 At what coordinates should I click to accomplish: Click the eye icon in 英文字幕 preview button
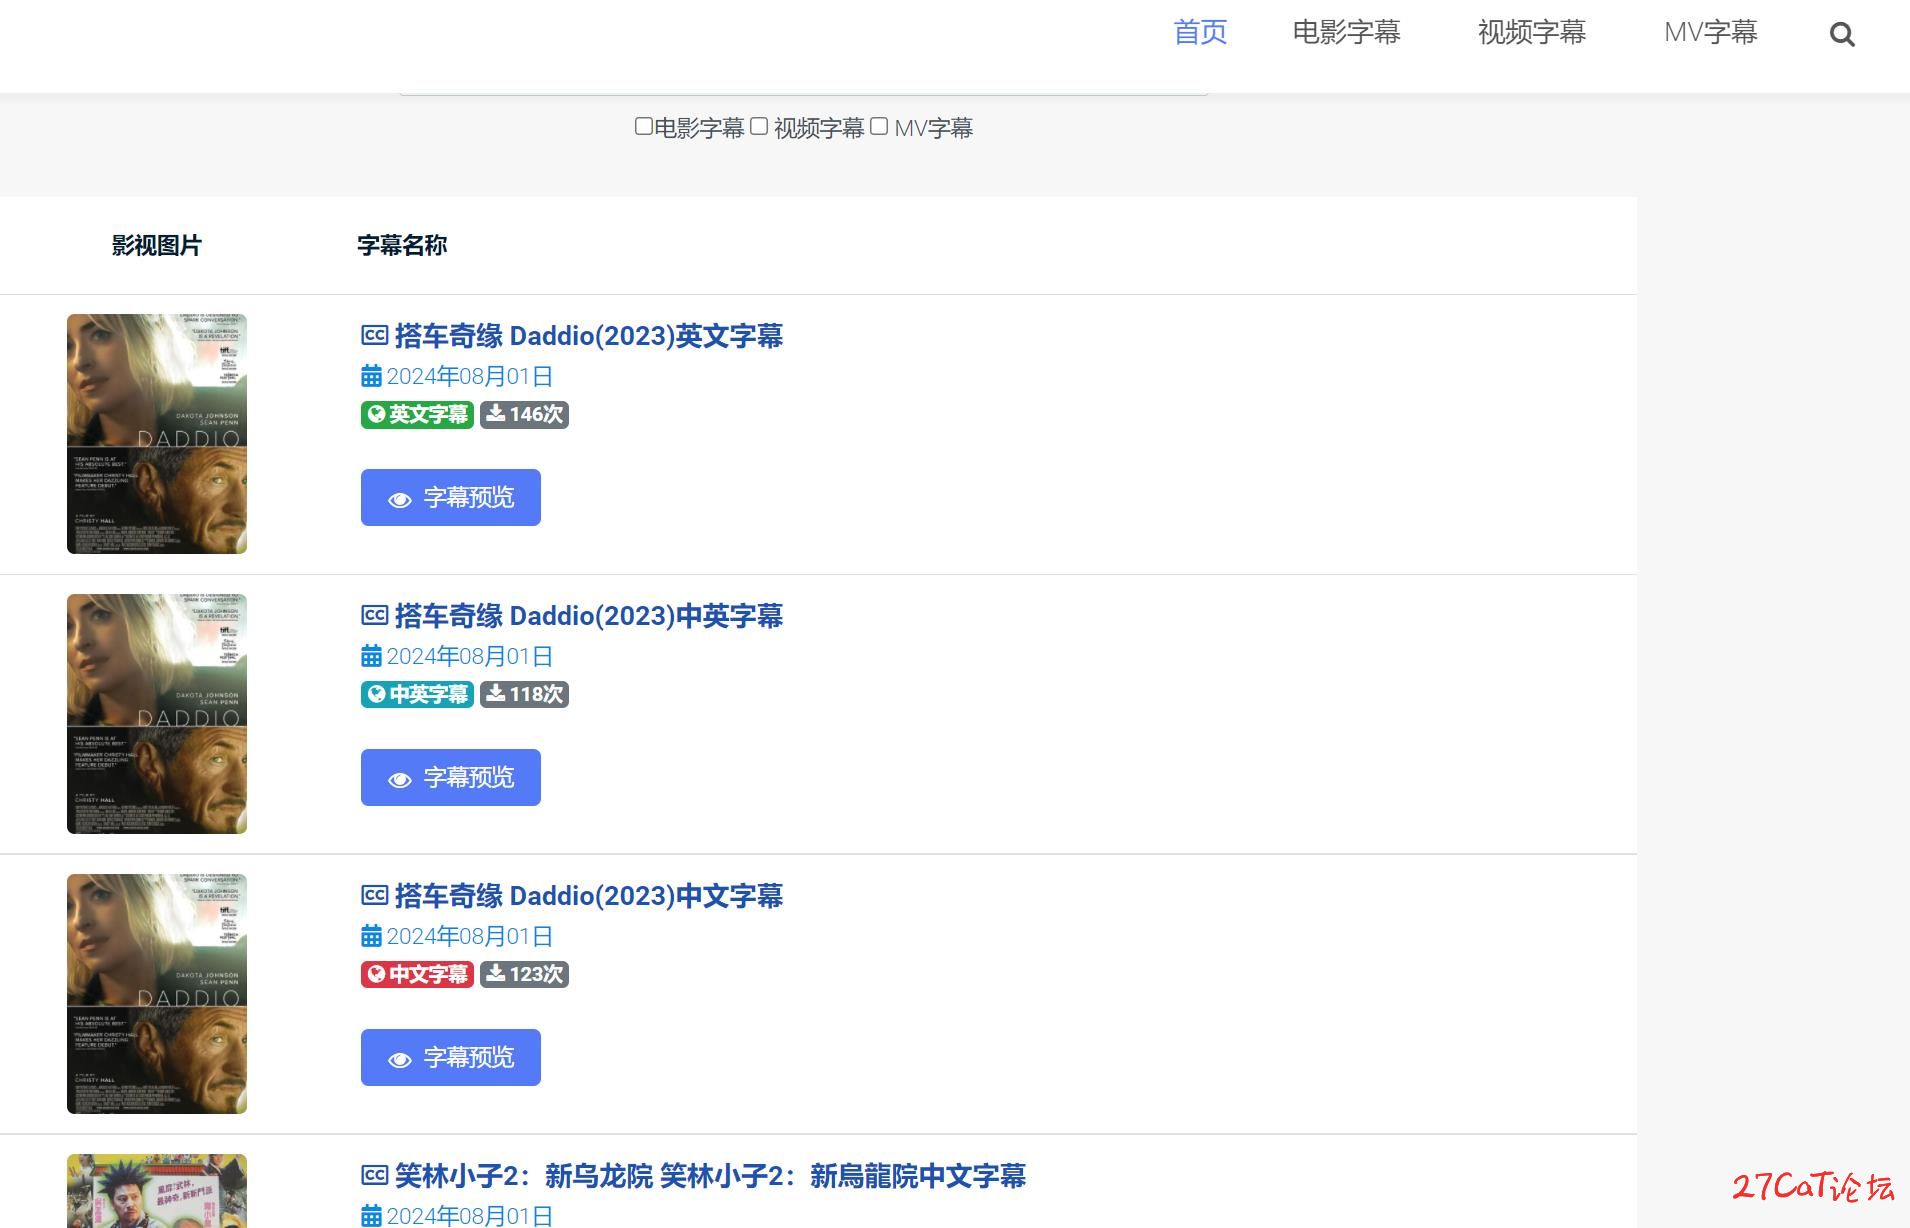pos(400,499)
